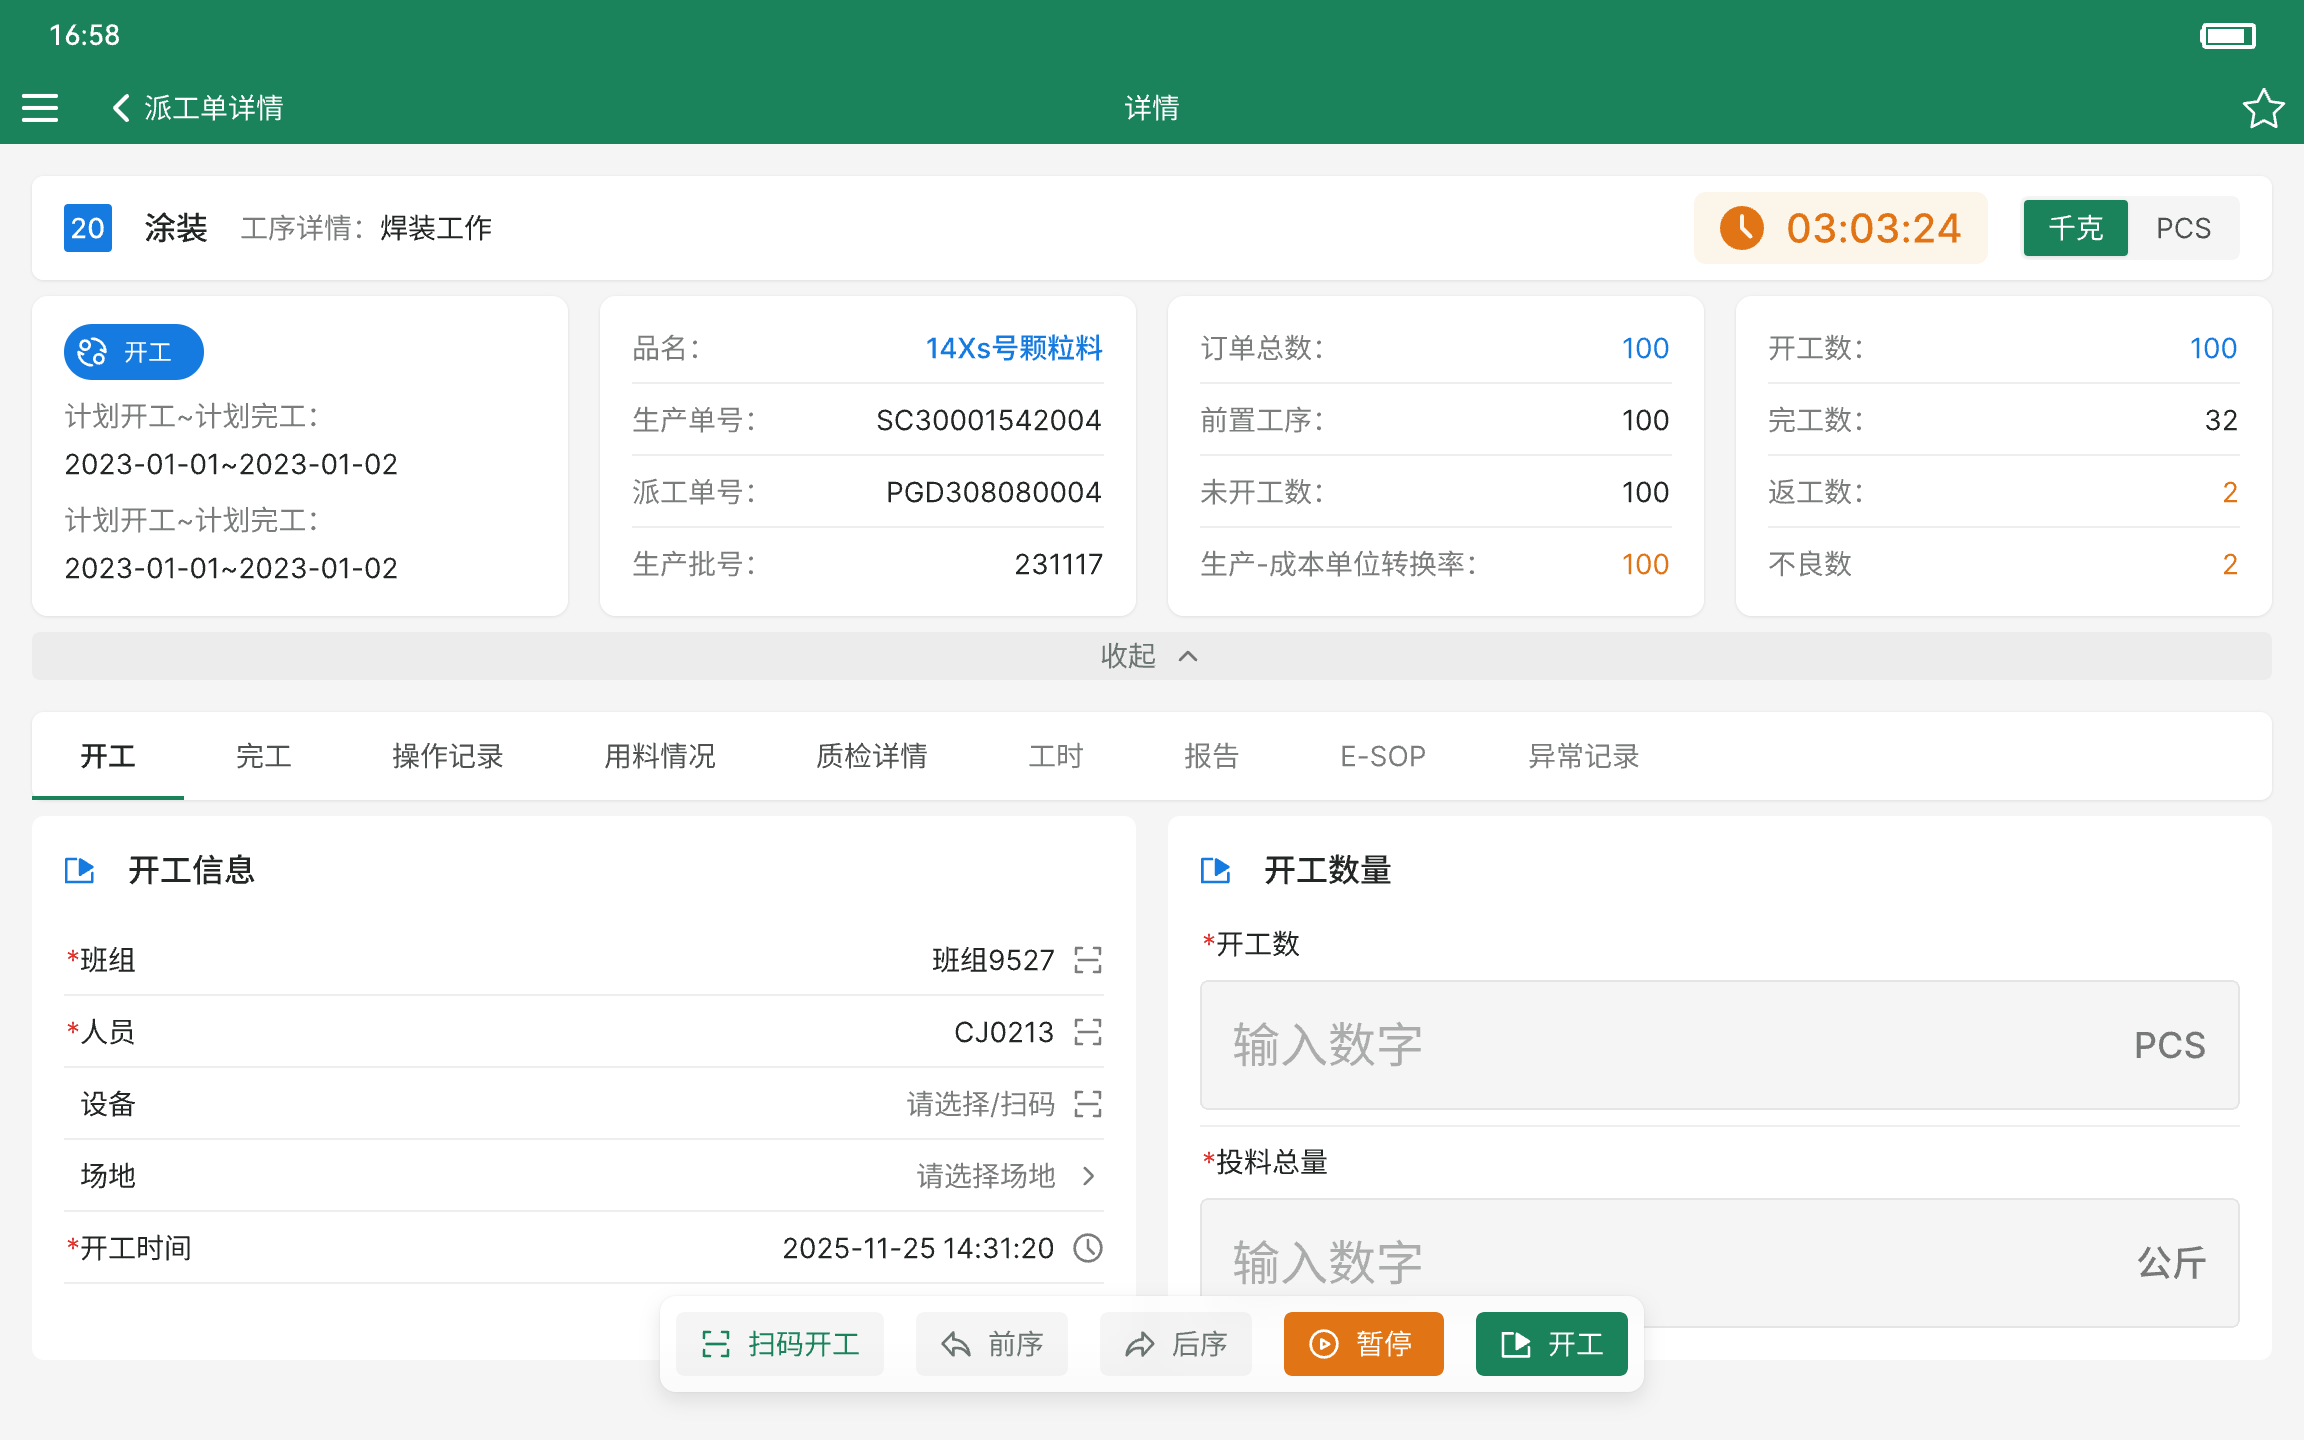Screen dimensions: 2304x1440
Task: Click batch number 231117
Action: [x=1059, y=564]
